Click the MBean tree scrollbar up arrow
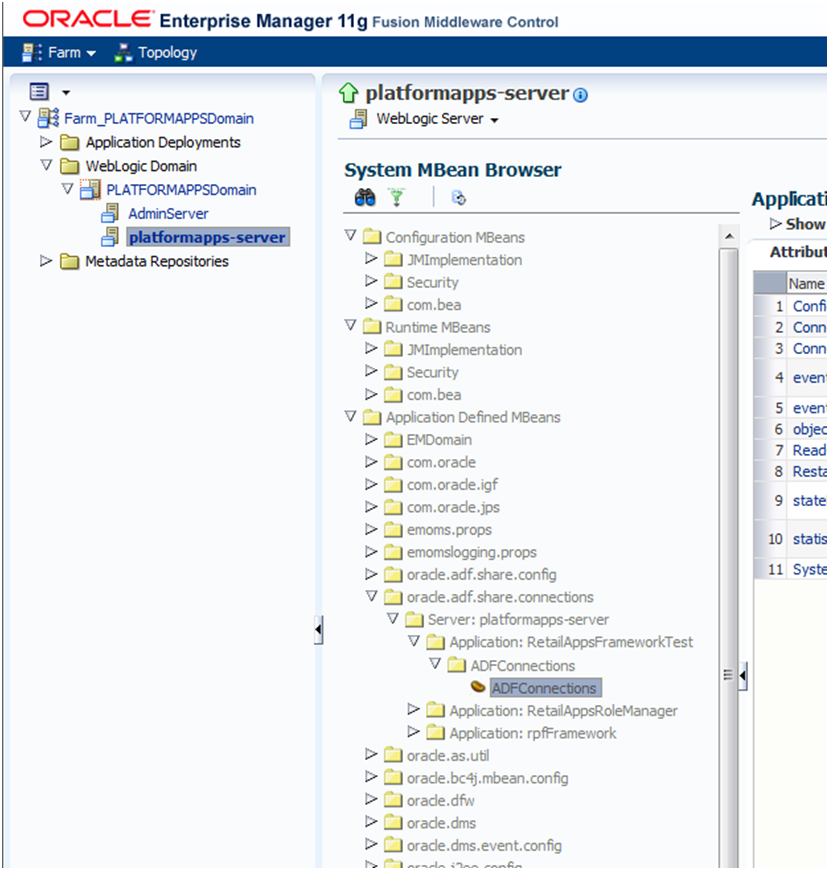Image resolution: width=829 pixels, height=870 pixels. point(729,237)
